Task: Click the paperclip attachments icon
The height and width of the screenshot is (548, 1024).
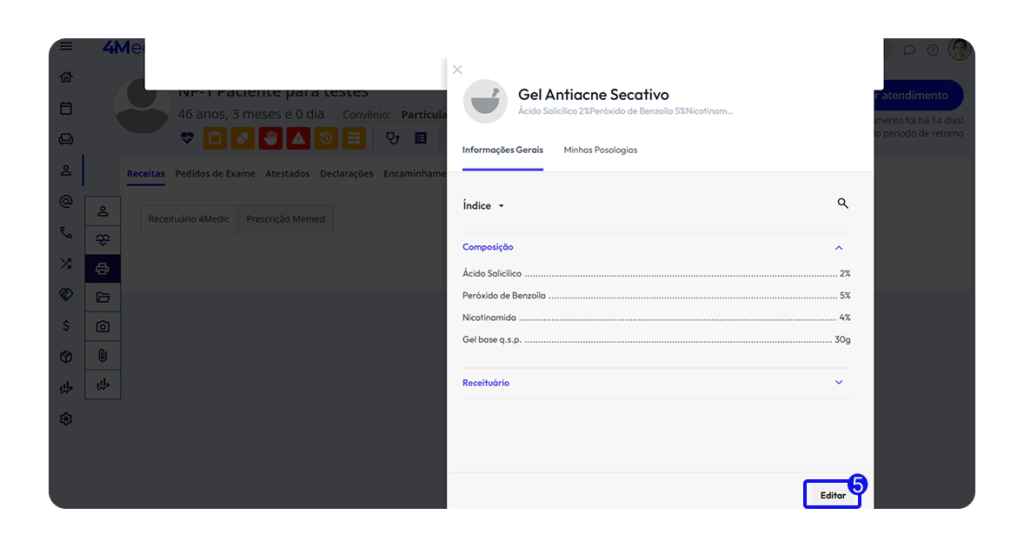Action: [x=102, y=355]
